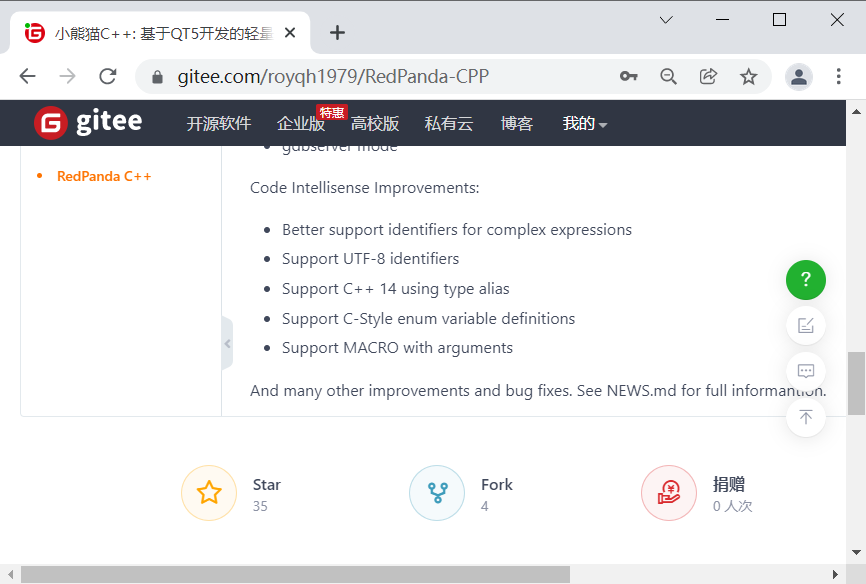This screenshot has height=584, width=866.
Task: Click the RedPanda C++ sidebar link
Action: [104, 176]
